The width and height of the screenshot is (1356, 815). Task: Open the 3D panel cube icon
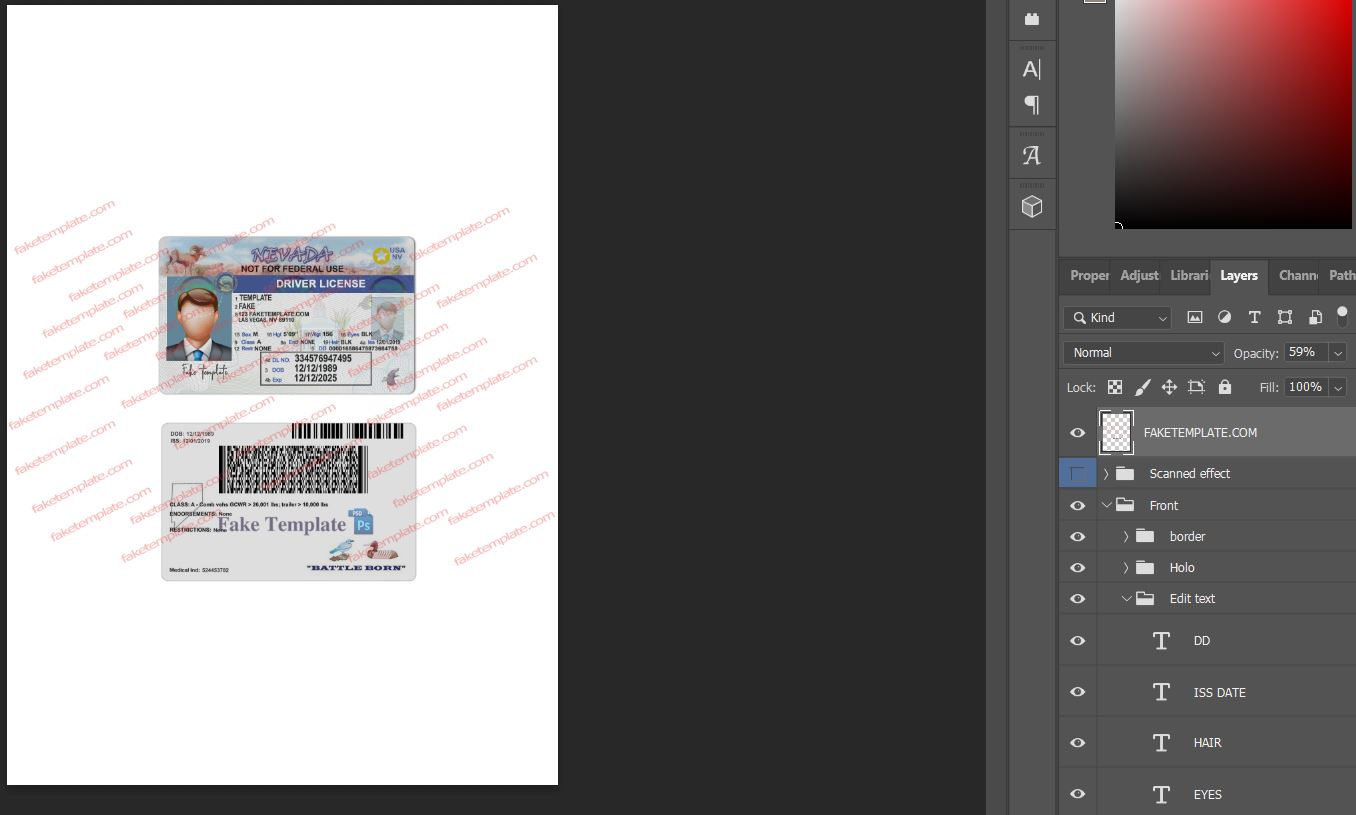pos(1031,205)
